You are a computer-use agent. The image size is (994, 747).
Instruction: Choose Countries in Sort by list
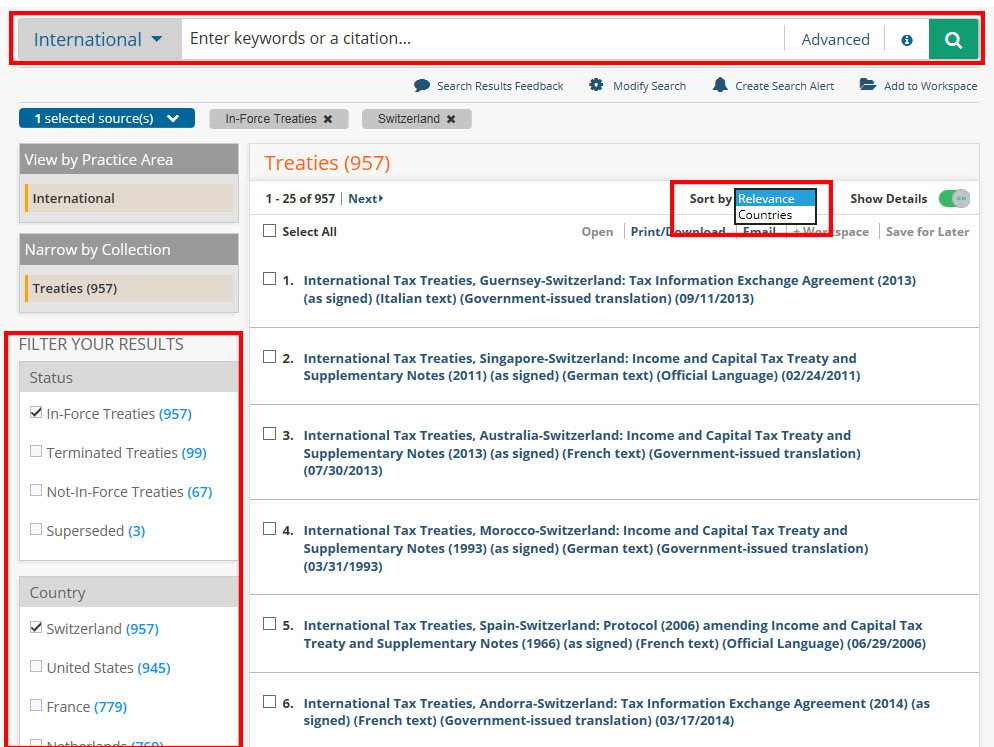pyautogui.click(x=765, y=215)
